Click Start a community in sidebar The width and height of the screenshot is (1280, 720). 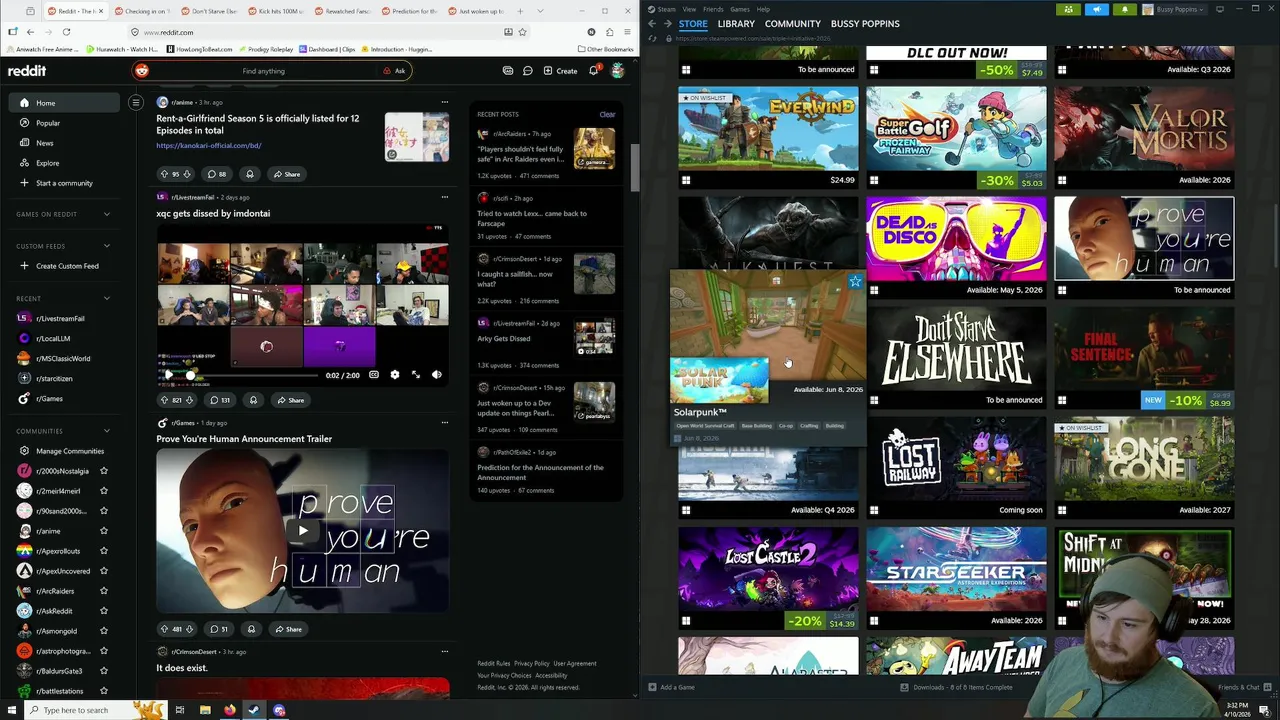(64, 183)
